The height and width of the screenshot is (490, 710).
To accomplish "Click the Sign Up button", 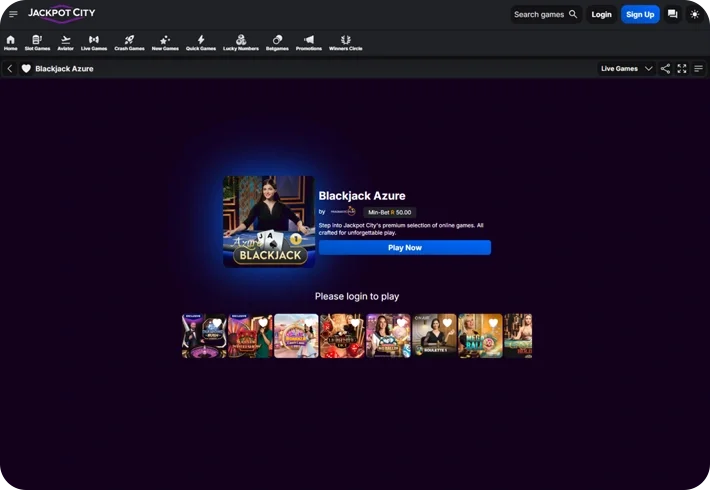I will [x=639, y=14].
